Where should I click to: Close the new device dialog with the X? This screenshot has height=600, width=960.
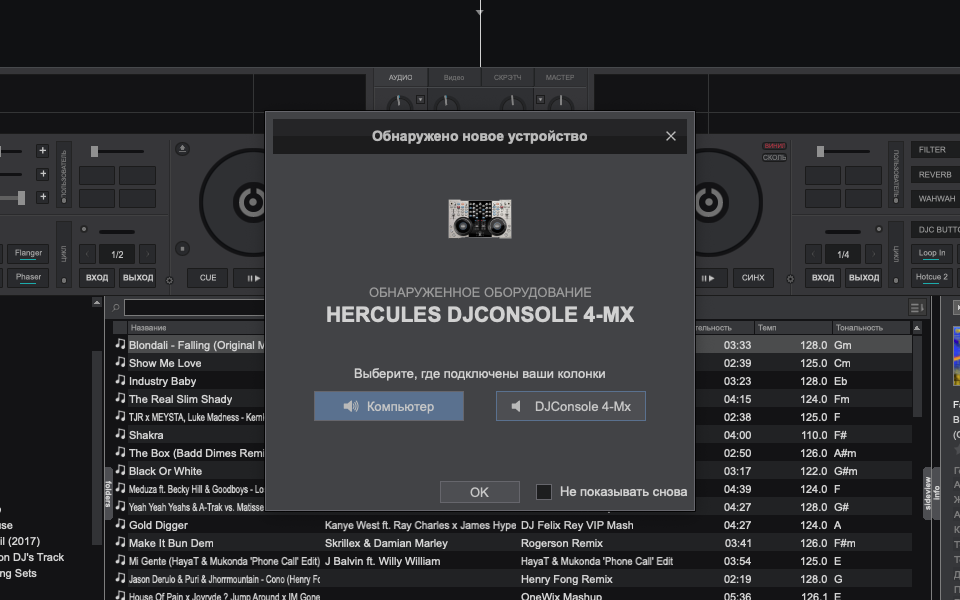pyautogui.click(x=671, y=136)
